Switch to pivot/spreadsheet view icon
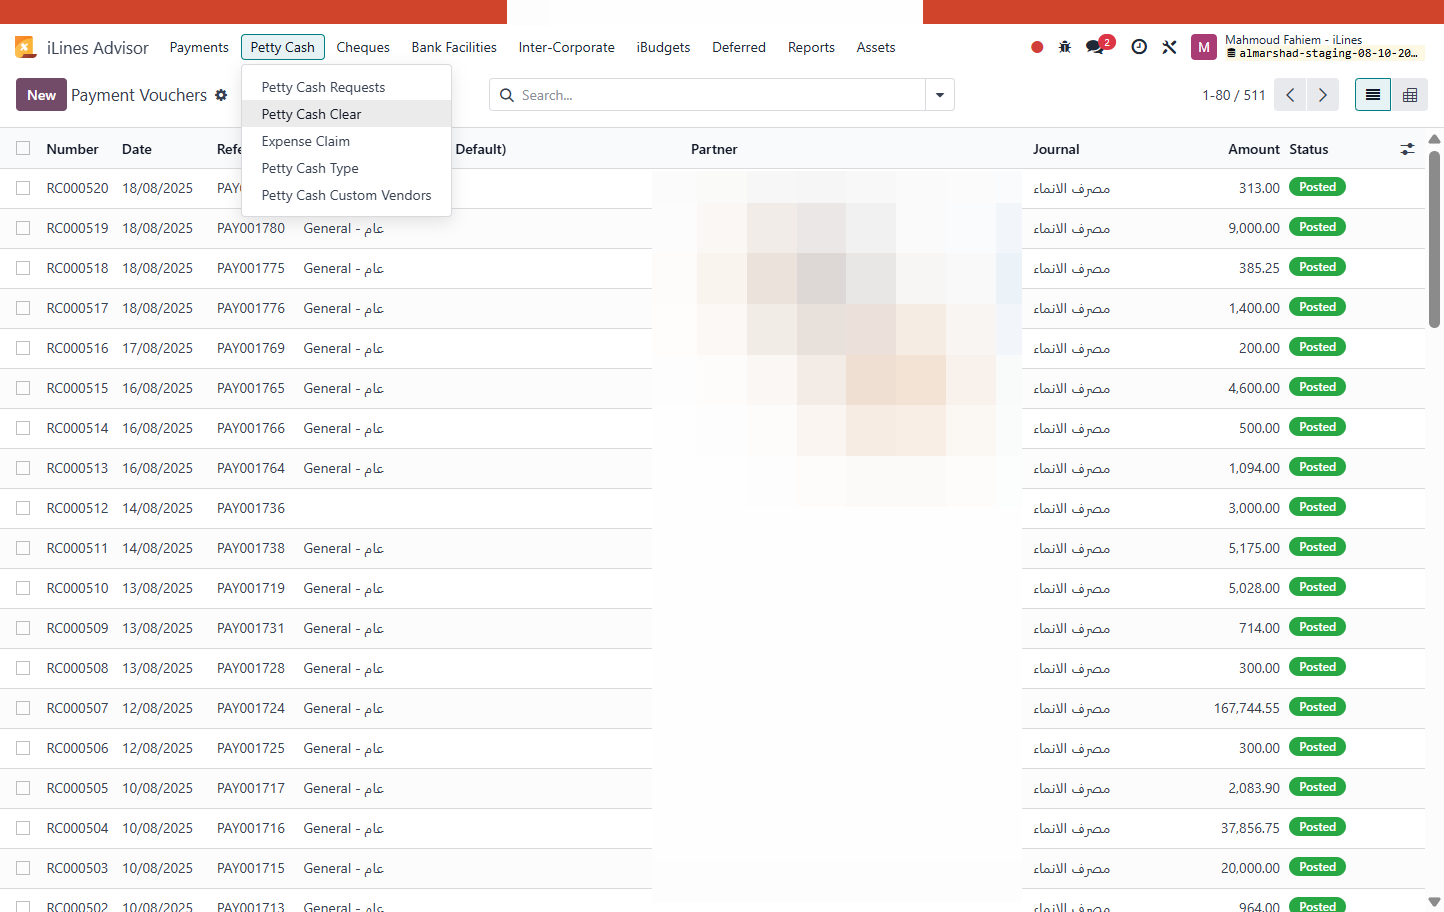1444x912 pixels. [1410, 95]
